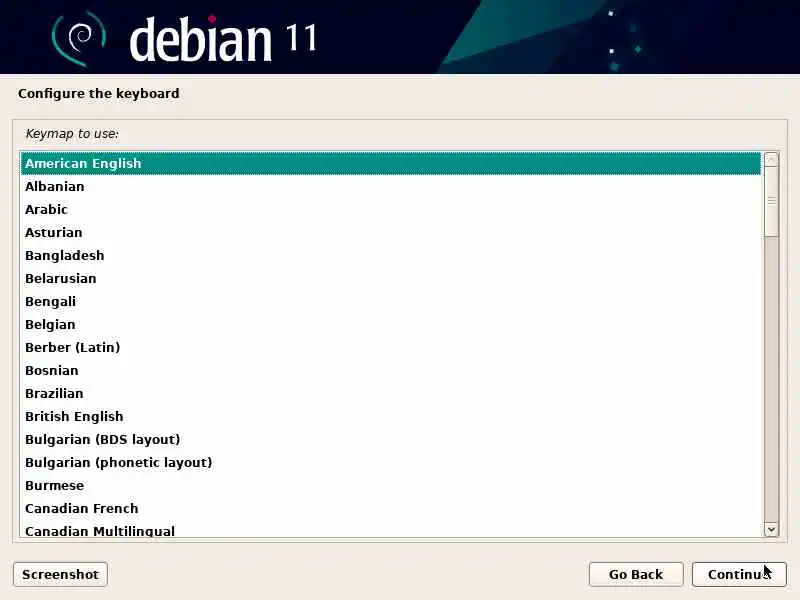Screen dimensions: 800x600
Task: Choose Belarusian keyboard layout
Action: coord(391,278)
